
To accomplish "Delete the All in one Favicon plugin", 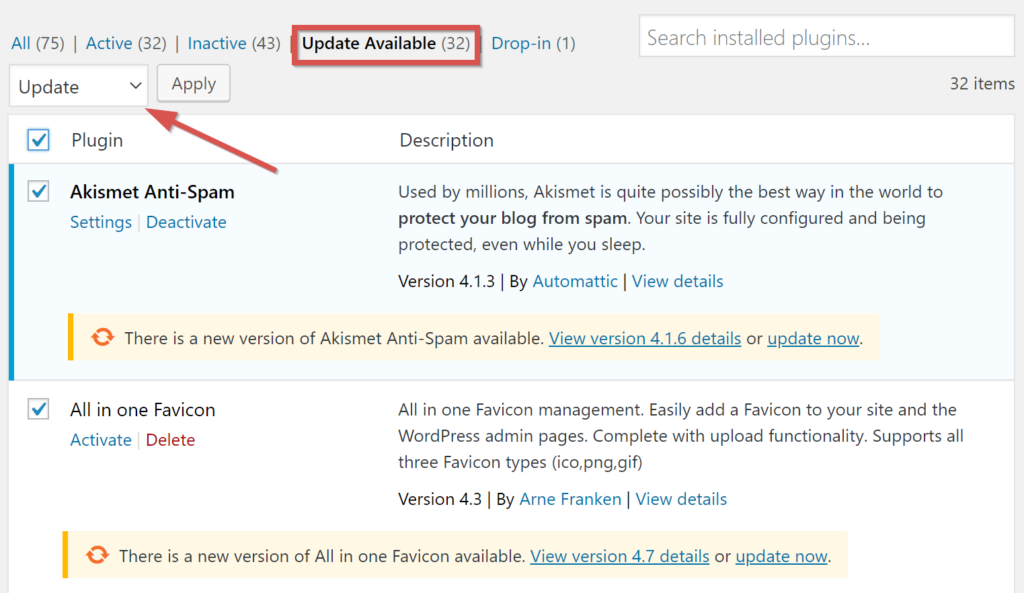I will 170,440.
